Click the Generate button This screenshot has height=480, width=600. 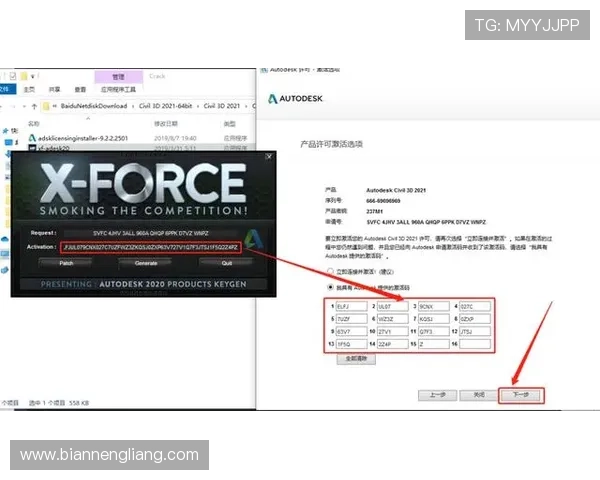pos(146,263)
